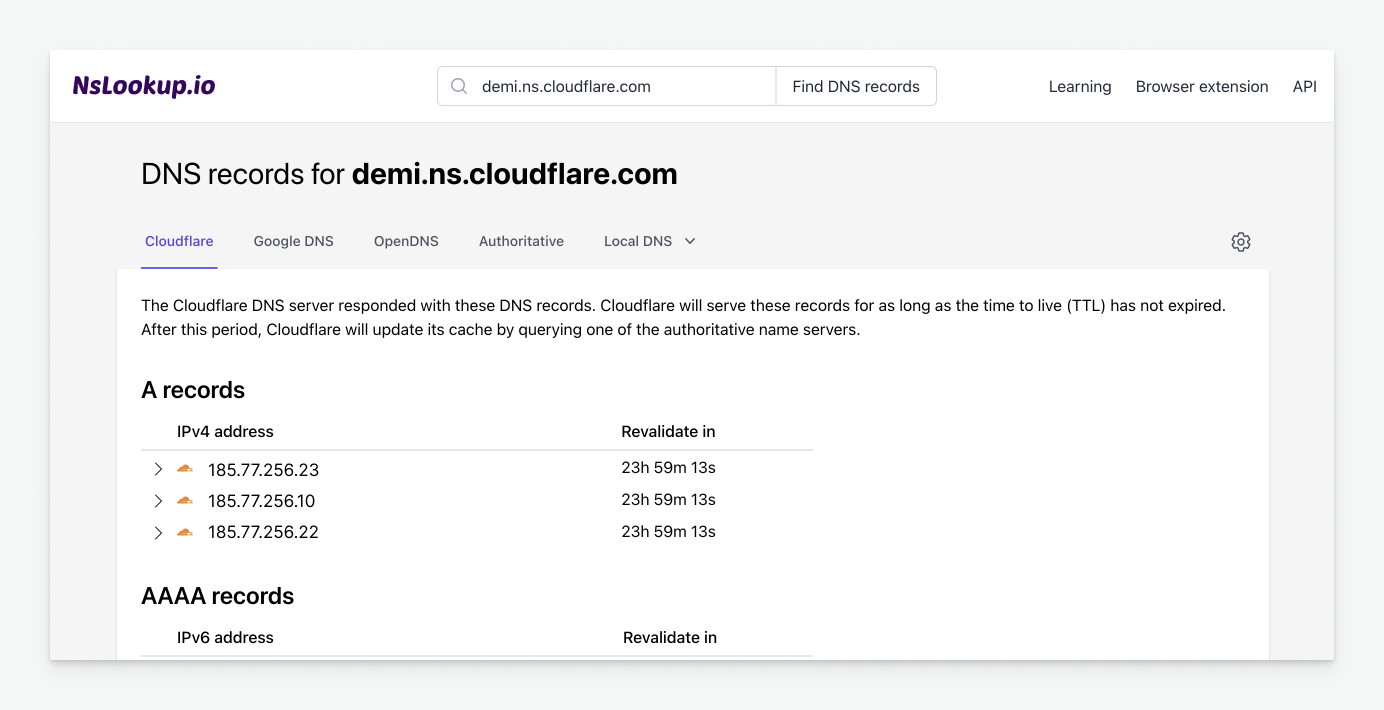
Task: Switch to the Google DNS tab
Action: click(294, 241)
